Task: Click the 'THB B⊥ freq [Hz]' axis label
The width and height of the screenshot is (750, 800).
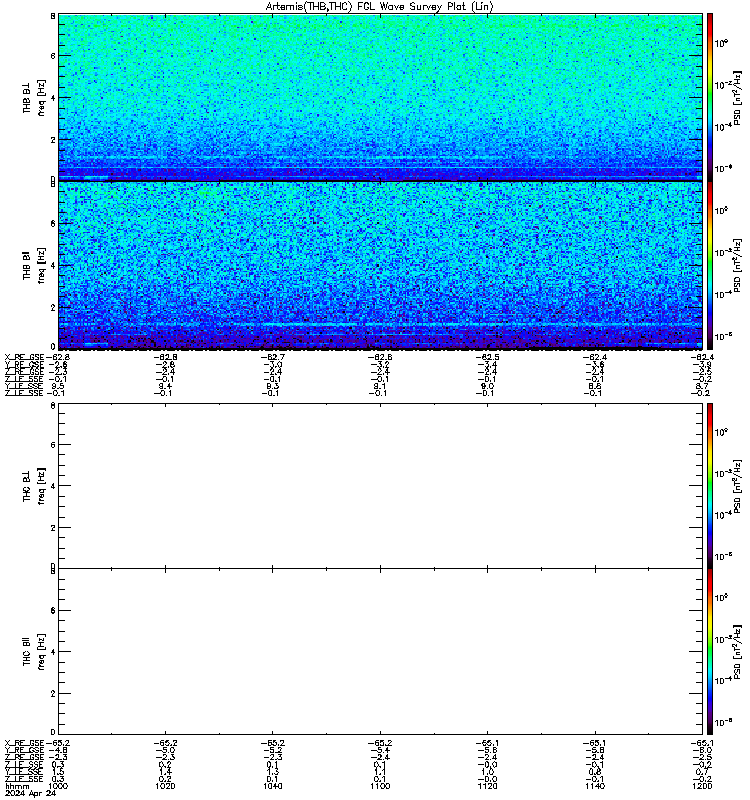Action: [34, 97]
